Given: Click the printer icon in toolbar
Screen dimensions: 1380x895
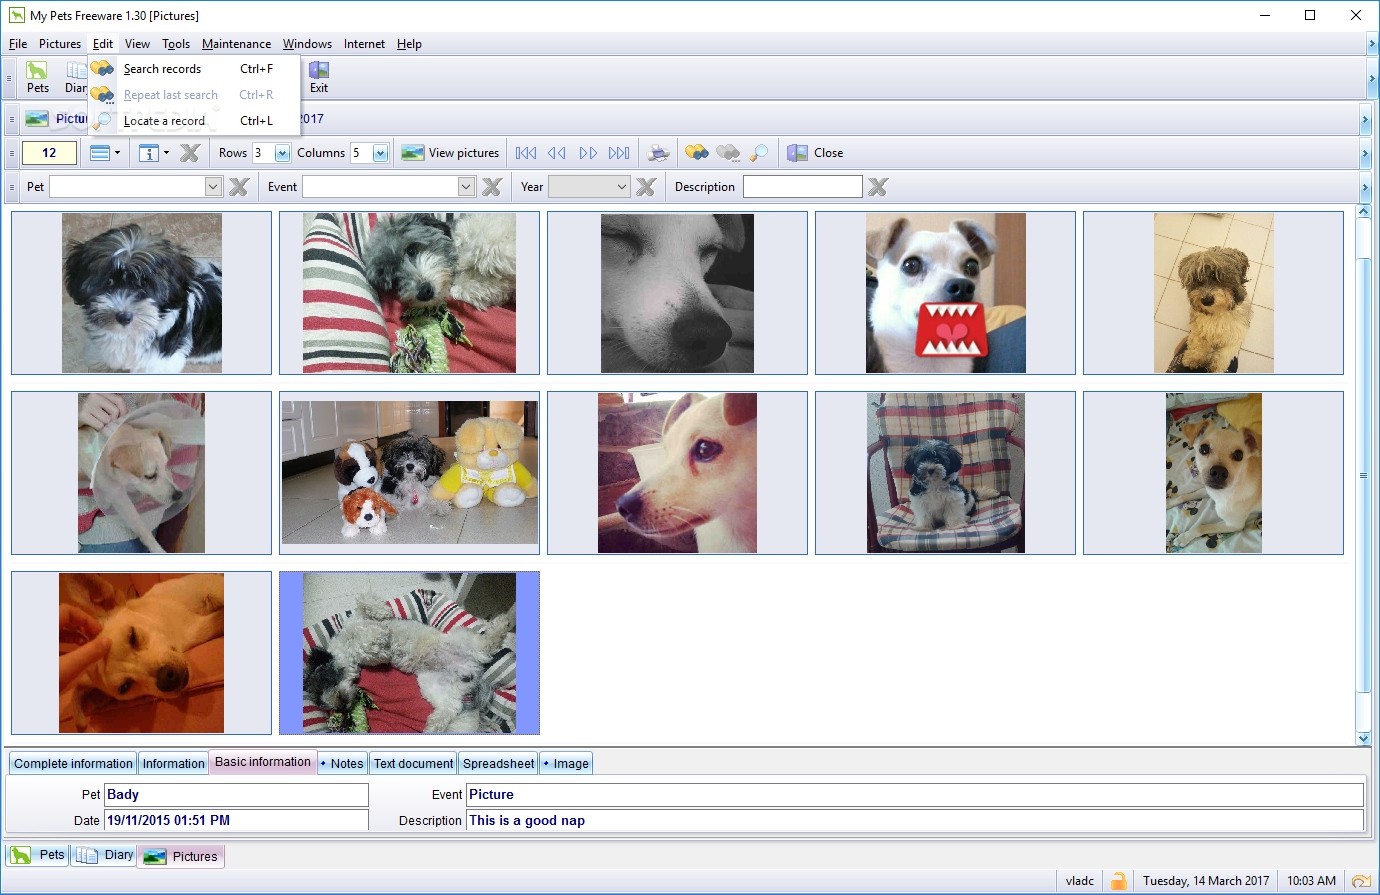Looking at the screenshot, I should click(658, 153).
